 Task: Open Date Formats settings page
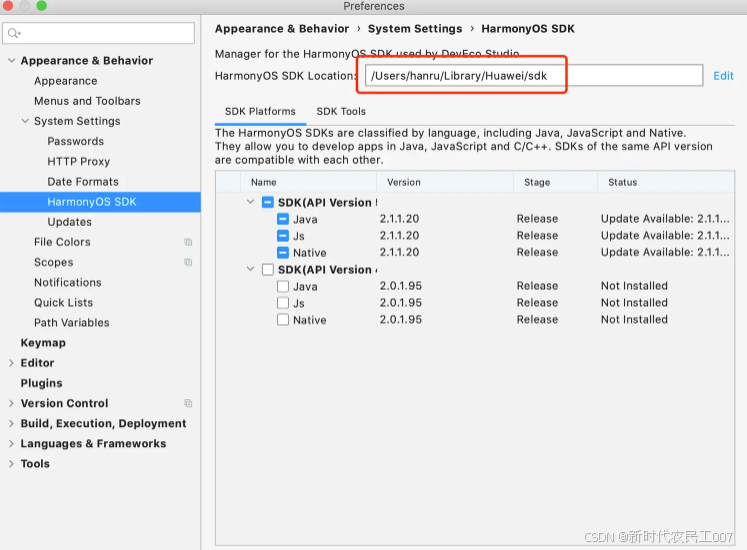83,182
